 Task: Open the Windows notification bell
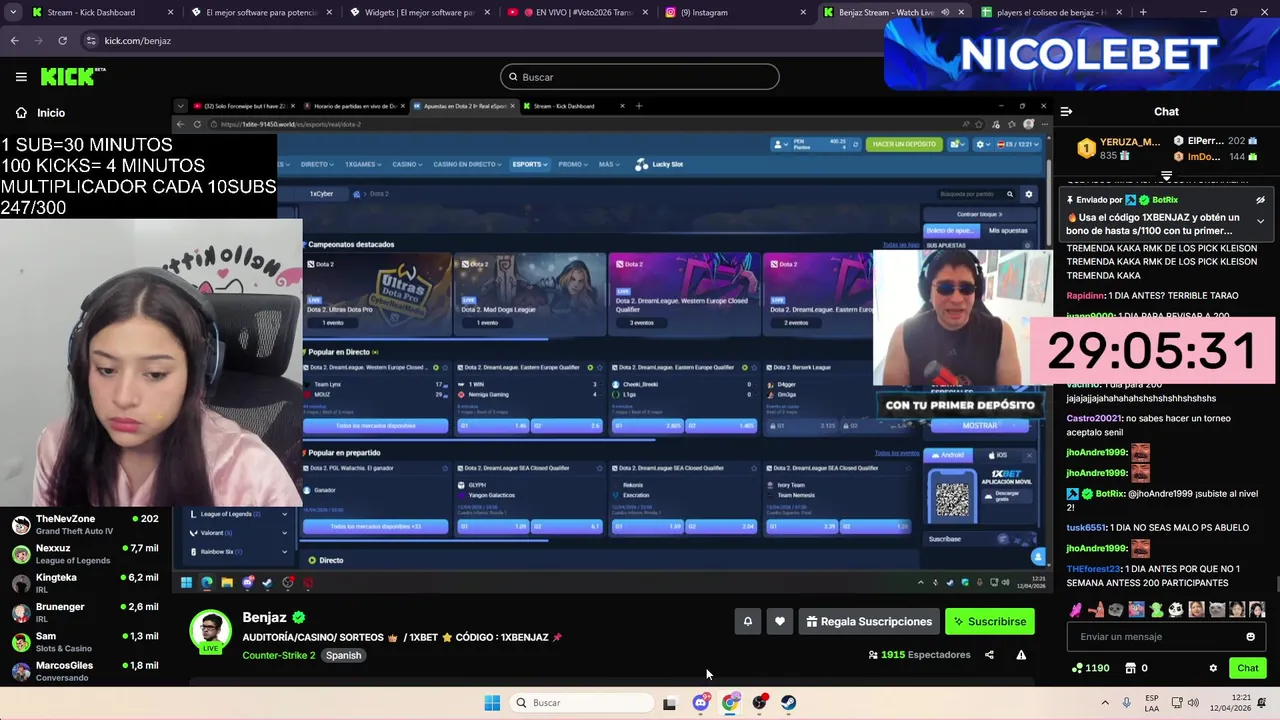point(1262,703)
